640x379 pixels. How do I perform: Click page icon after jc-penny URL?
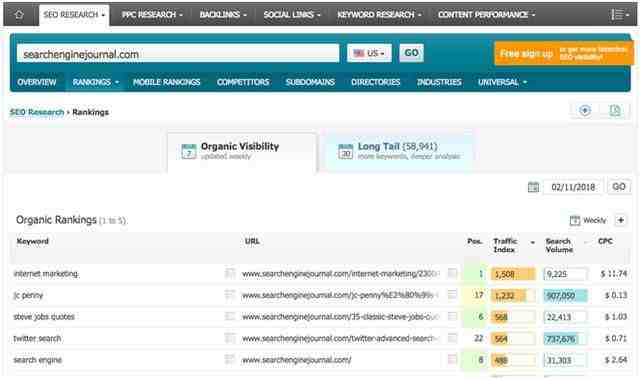click(x=452, y=295)
